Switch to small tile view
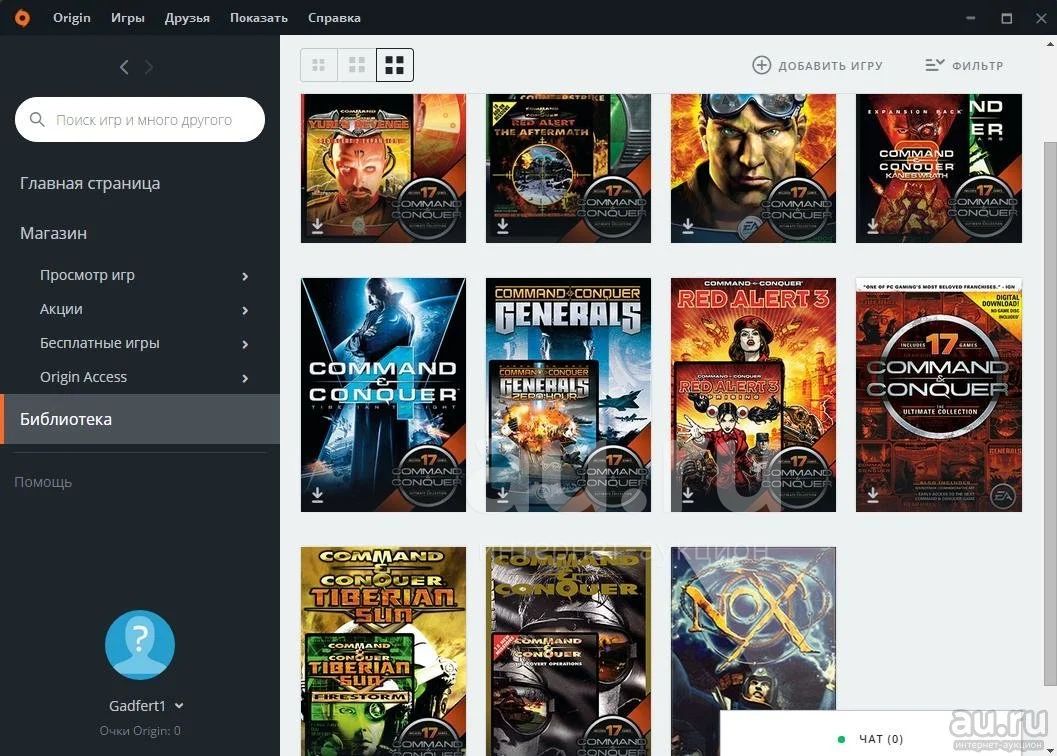 [x=319, y=65]
